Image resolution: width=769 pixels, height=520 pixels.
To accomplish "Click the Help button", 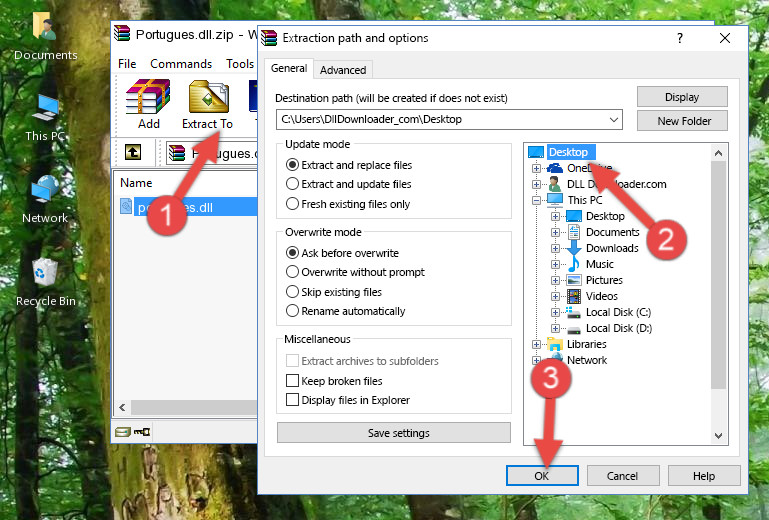I will coord(704,476).
